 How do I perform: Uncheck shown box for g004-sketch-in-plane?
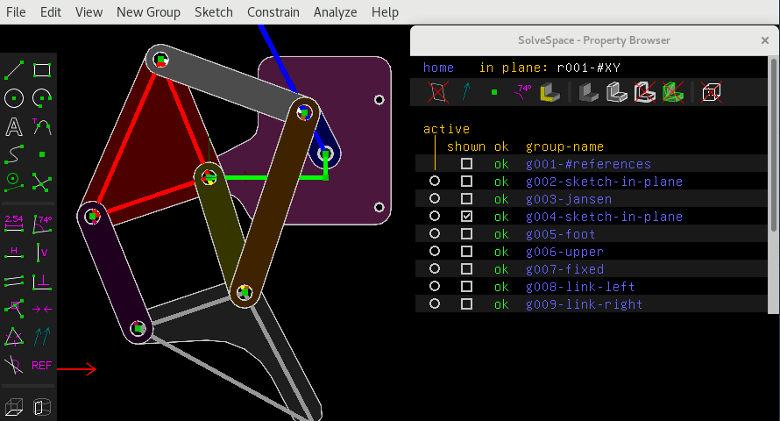(466, 217)
